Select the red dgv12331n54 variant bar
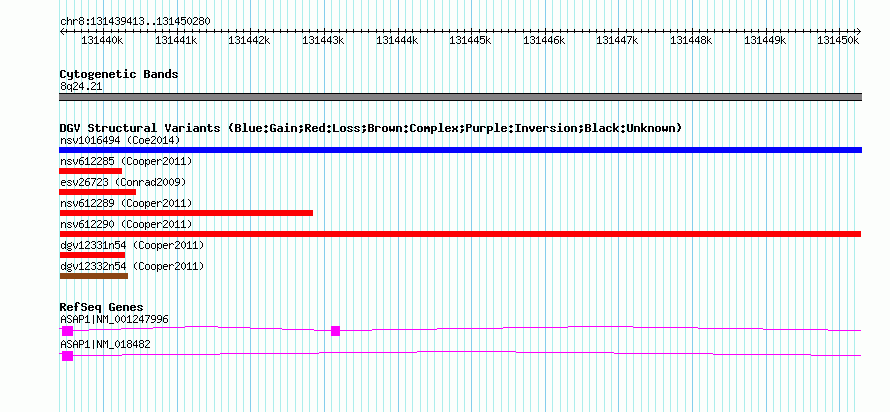890x412 pixels. (x=92, y=255)
